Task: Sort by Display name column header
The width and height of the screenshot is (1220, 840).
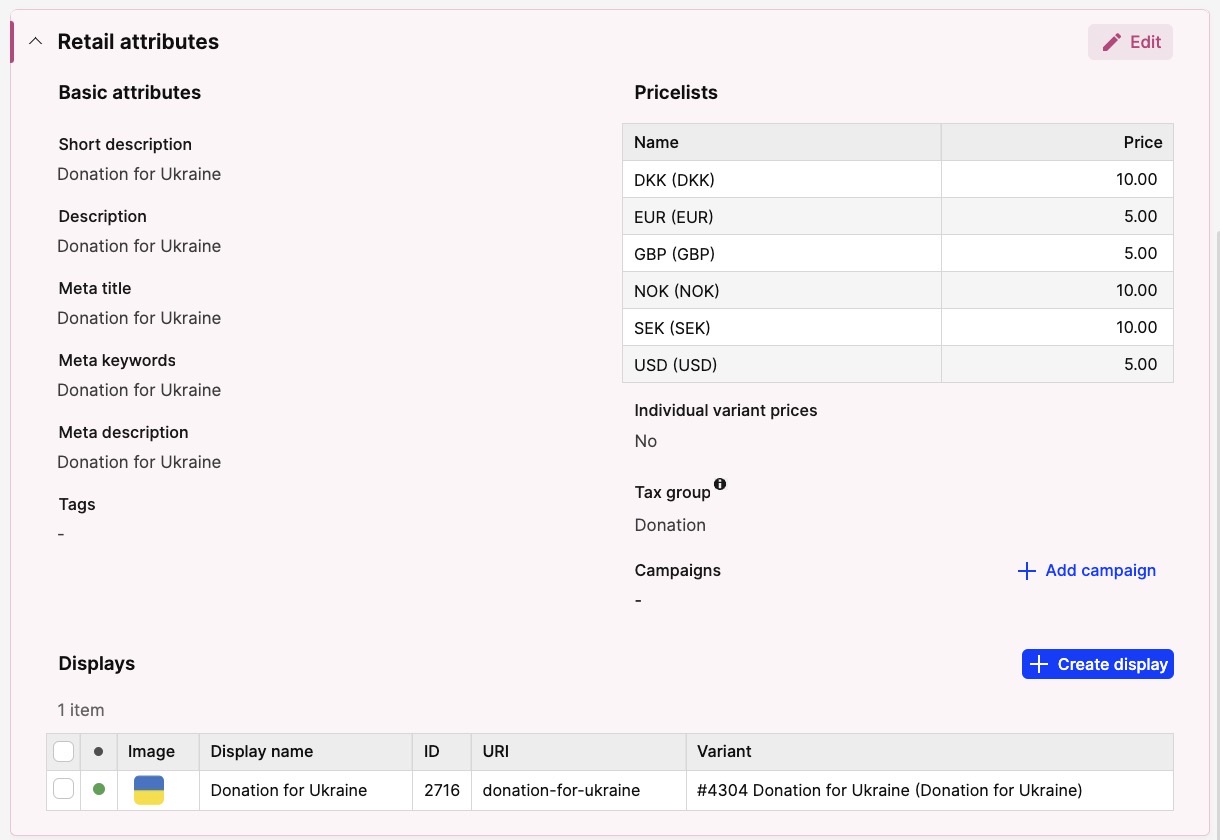Action: 262,751
